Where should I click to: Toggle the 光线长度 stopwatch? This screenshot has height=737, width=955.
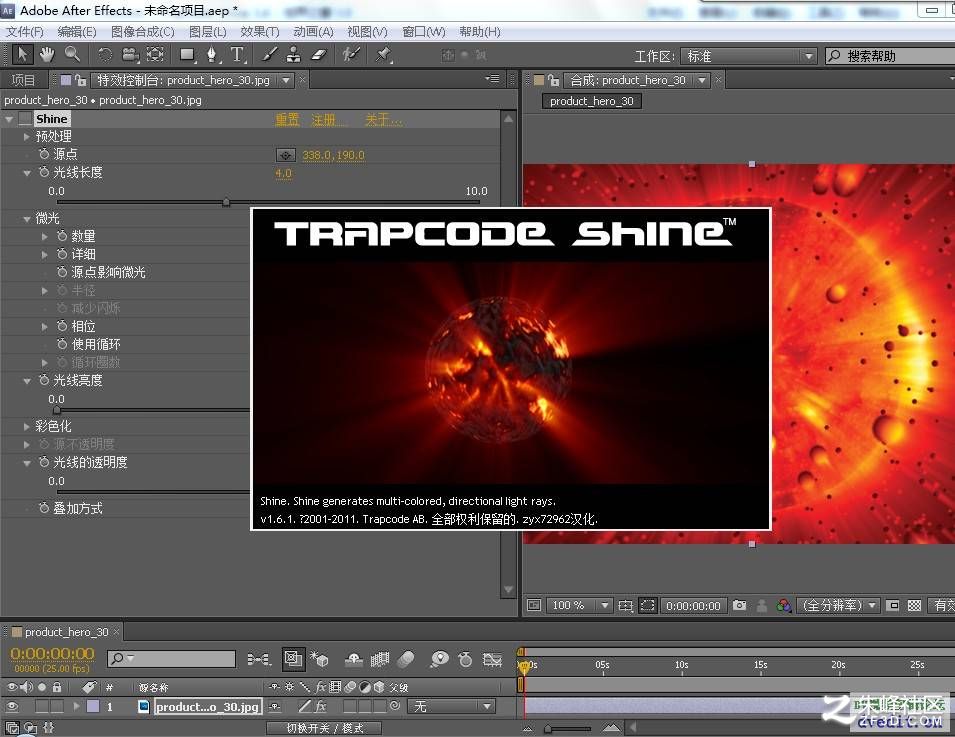pyautogui.click(x=44, y=172)
